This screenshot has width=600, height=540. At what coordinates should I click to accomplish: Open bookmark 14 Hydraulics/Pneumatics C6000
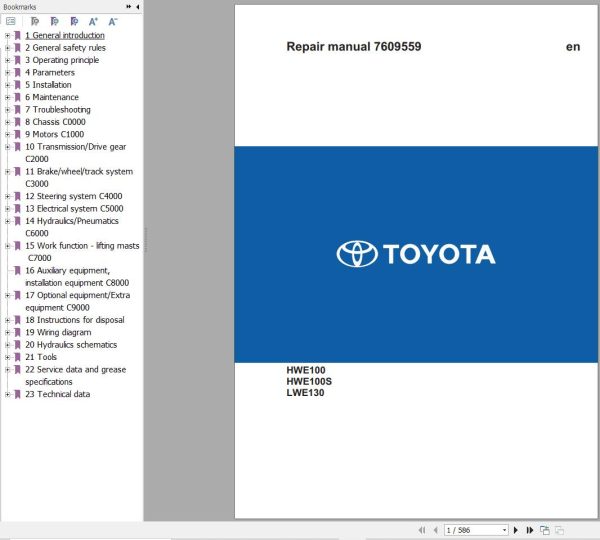tap(72, 227)
